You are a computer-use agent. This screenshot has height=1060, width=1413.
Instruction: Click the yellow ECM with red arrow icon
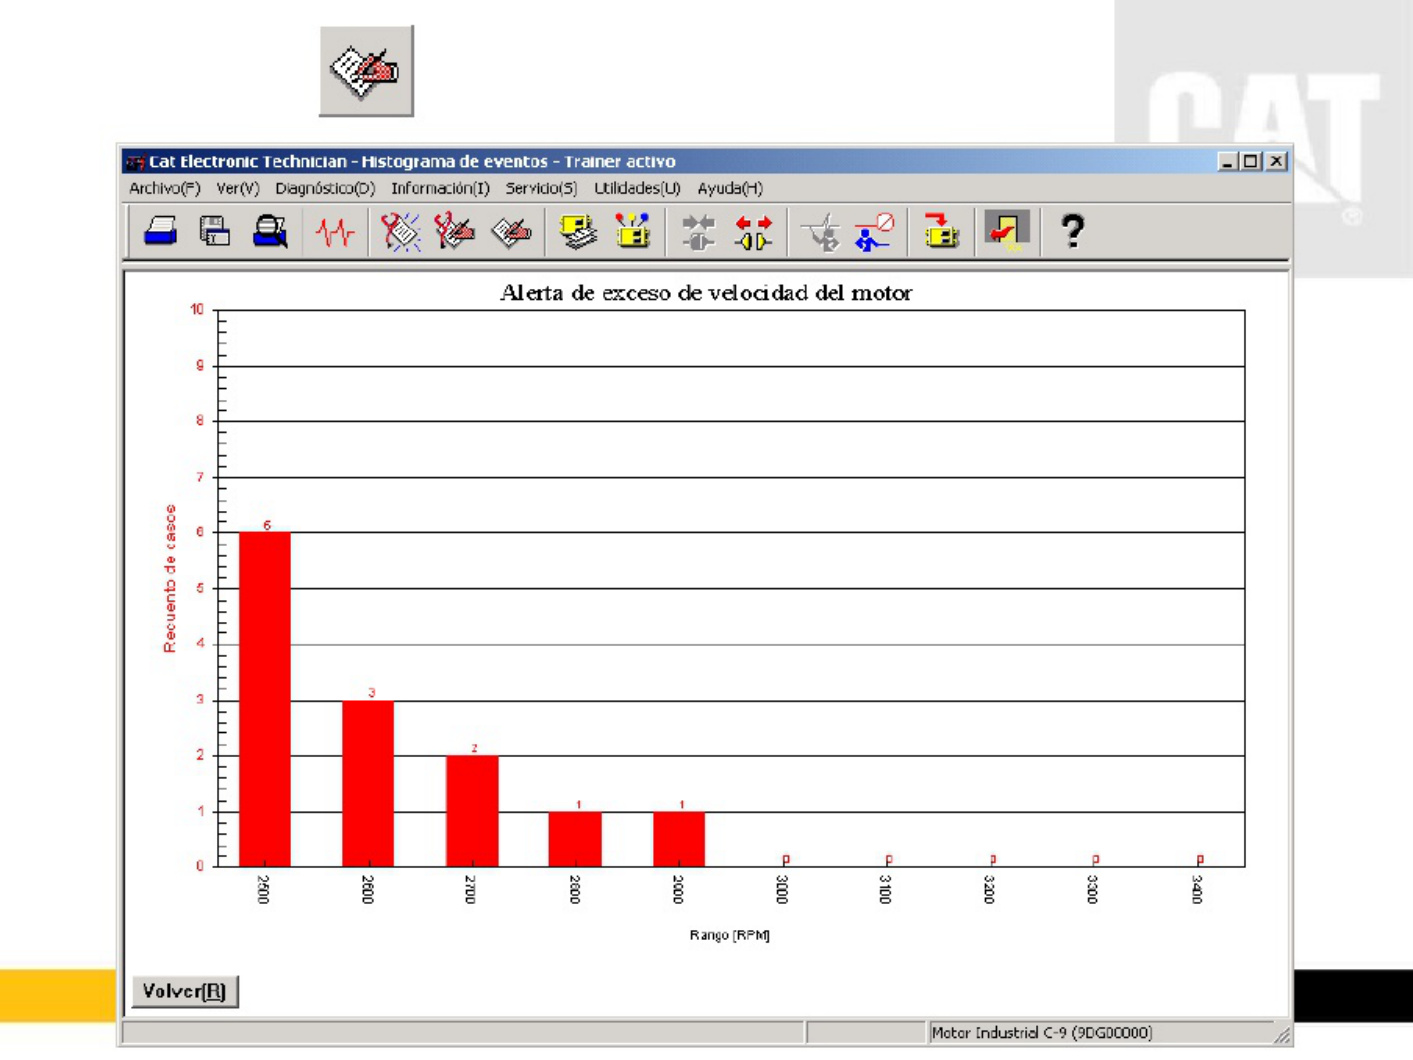point(940,232)
